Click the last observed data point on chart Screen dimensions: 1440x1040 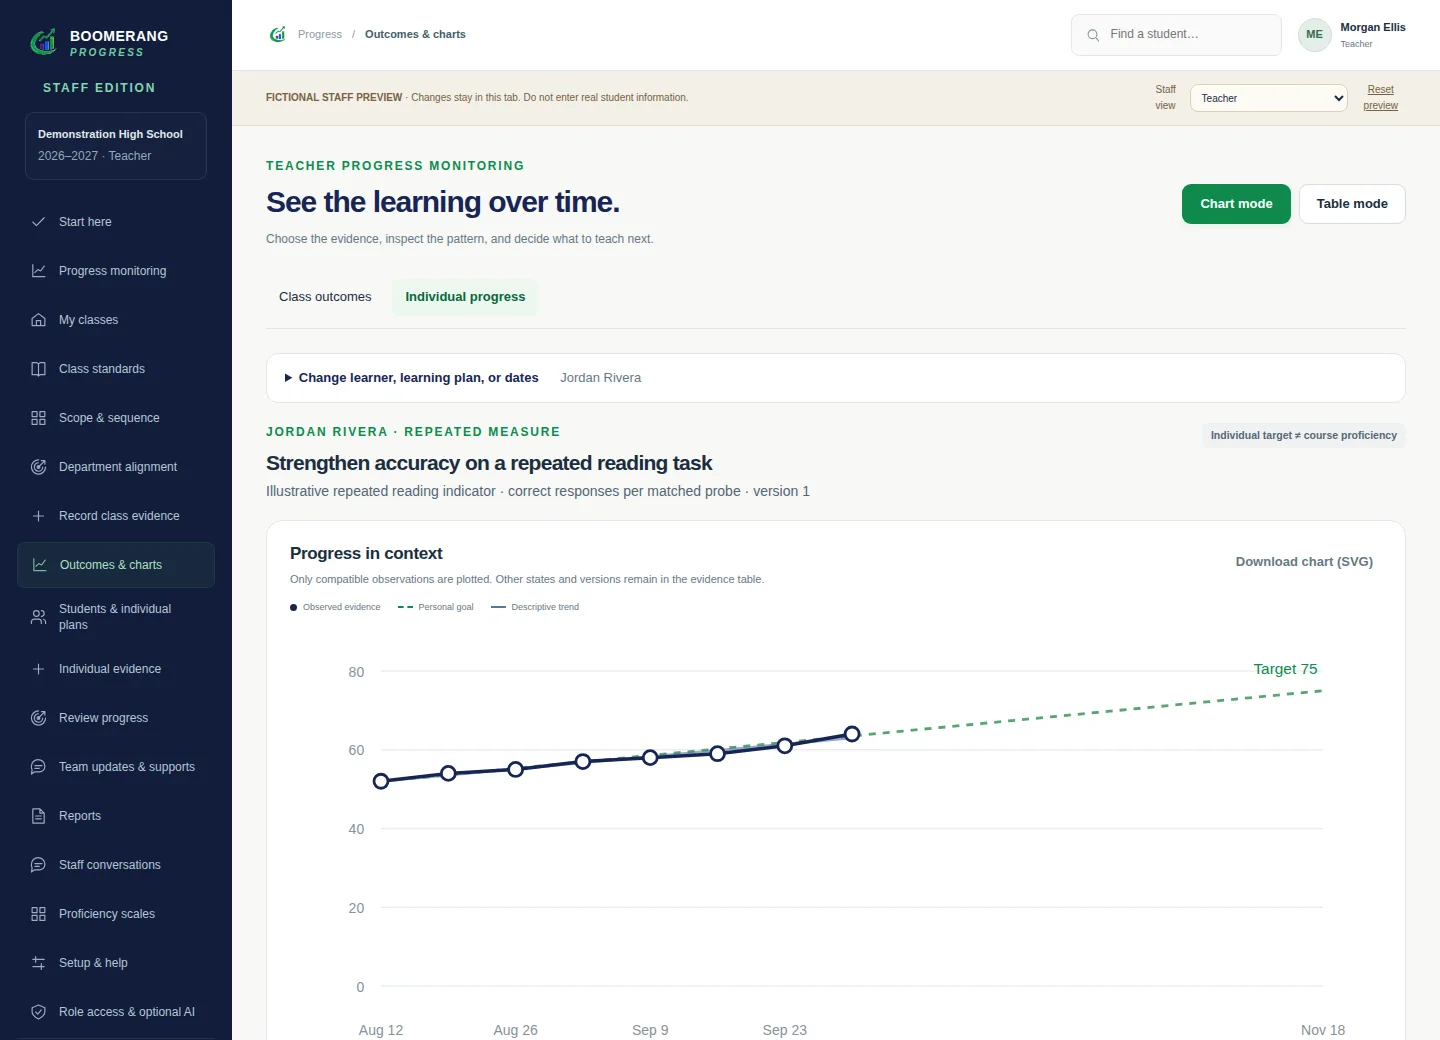(x=852, y=734)
